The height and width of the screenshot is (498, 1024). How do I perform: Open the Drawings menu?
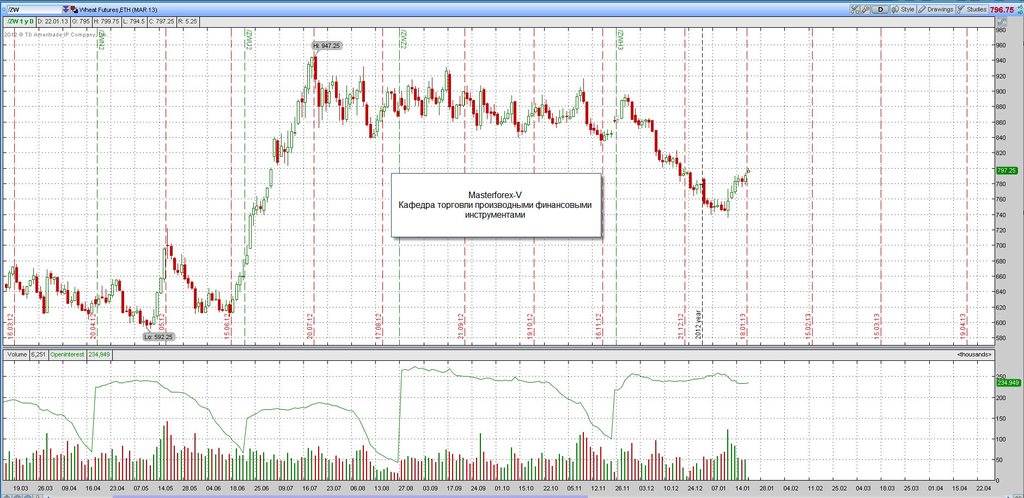click(936, 10)
